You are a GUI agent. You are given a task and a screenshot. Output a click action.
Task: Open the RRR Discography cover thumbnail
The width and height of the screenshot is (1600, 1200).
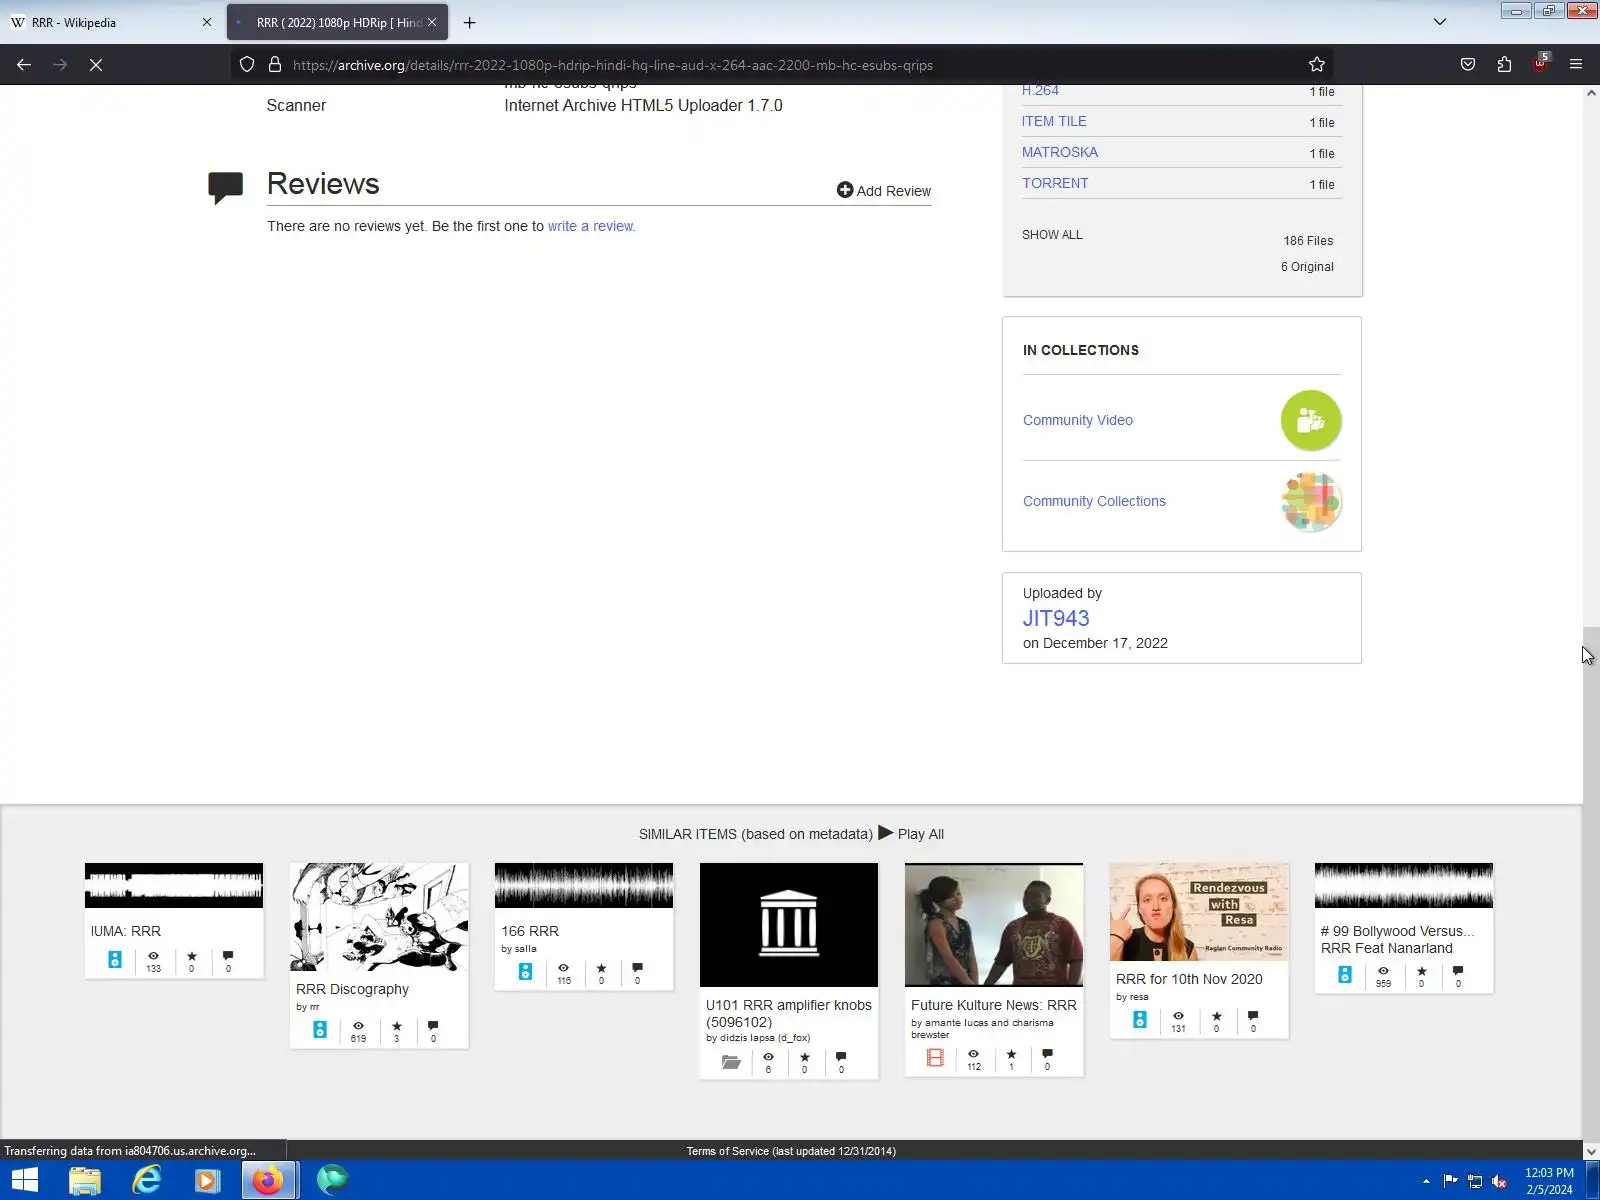(379, 917)
